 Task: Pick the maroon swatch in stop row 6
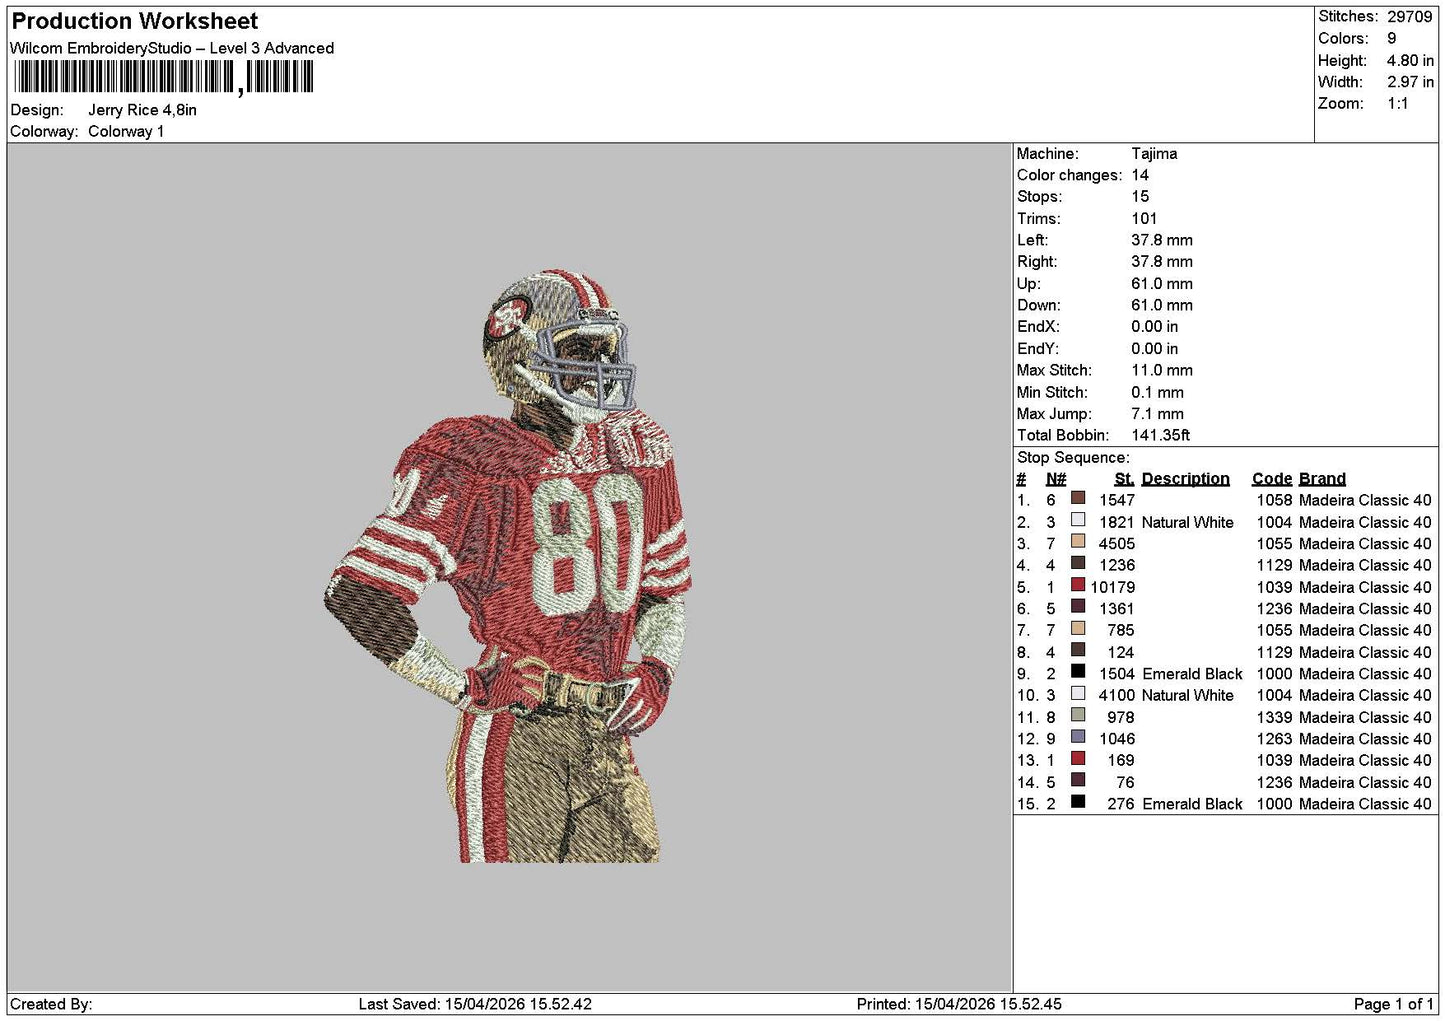click(x=1078, y=606)
